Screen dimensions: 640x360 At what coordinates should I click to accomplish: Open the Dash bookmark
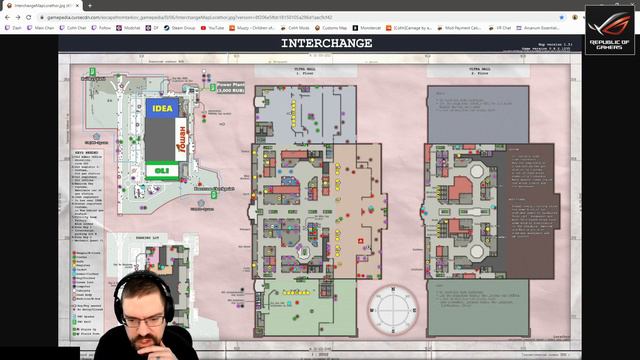click(x=13, y=28)
